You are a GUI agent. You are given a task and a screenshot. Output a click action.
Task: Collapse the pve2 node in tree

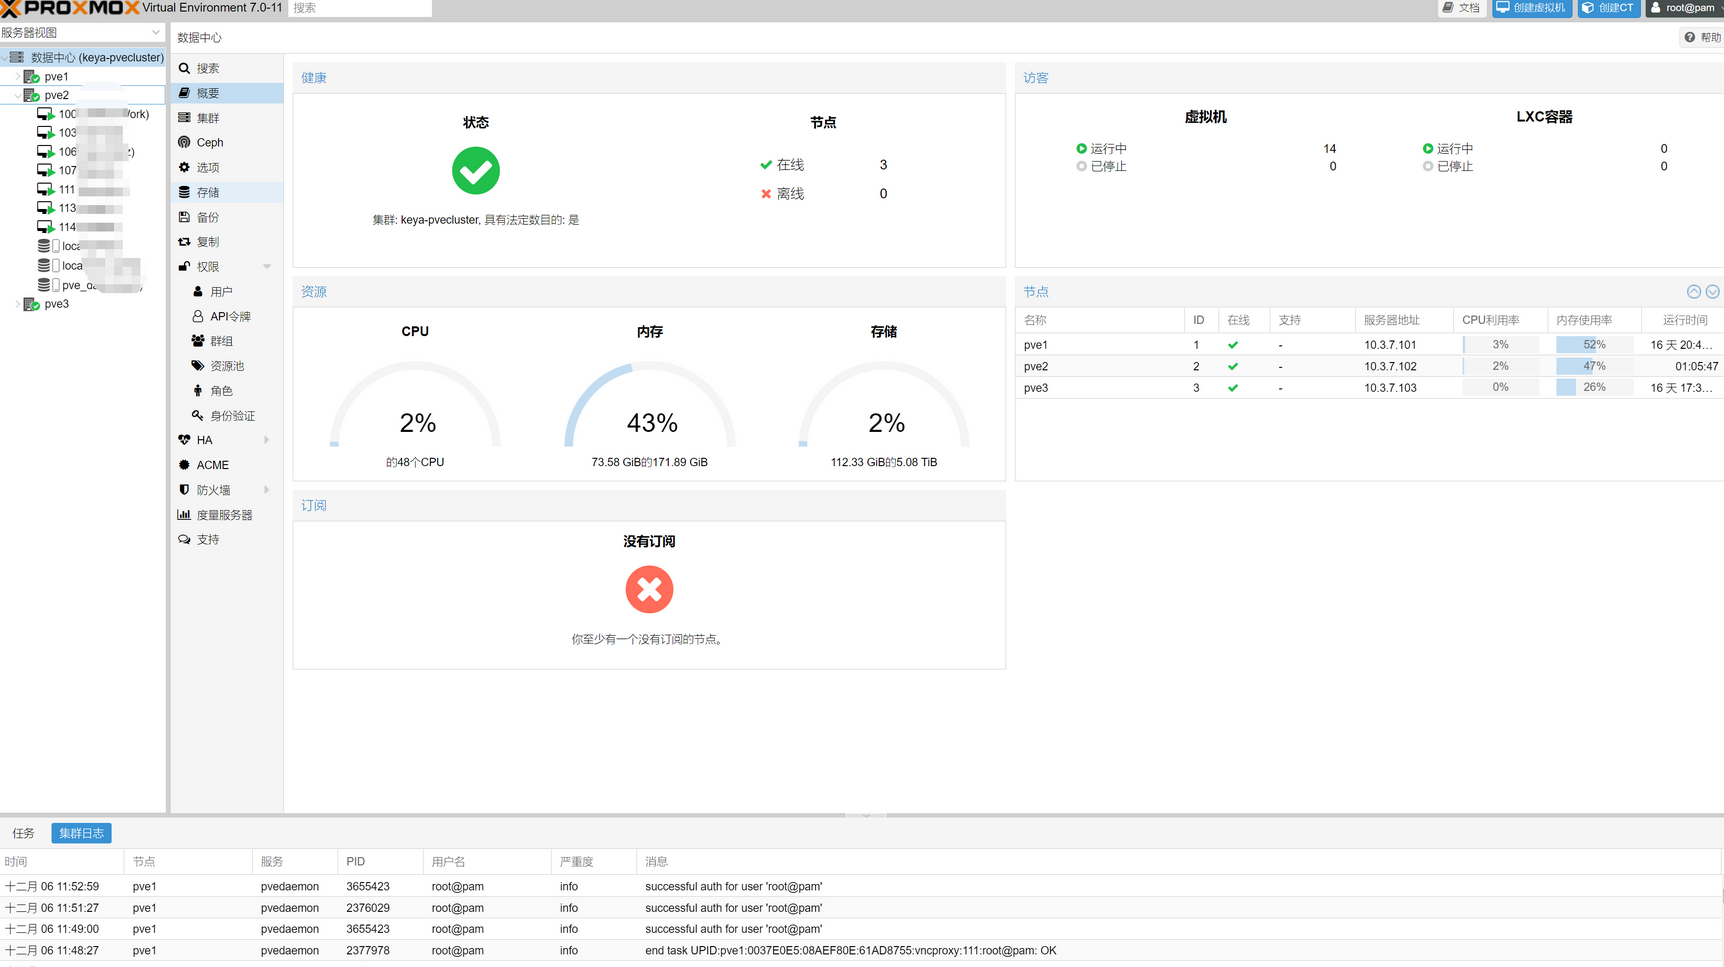(17, 96)
